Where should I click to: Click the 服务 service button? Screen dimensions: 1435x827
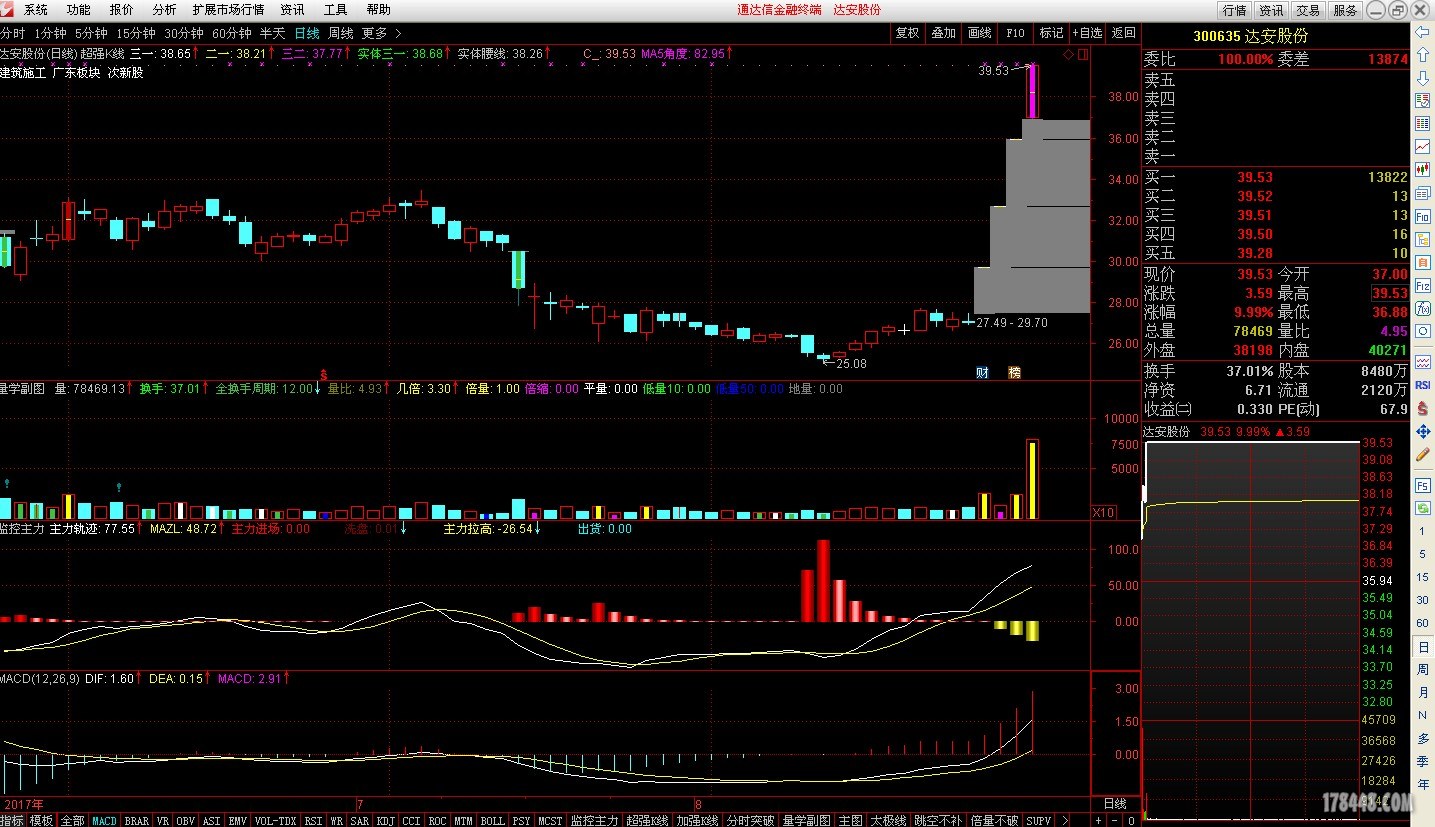pyautogui.click(x=1345, y=10)
